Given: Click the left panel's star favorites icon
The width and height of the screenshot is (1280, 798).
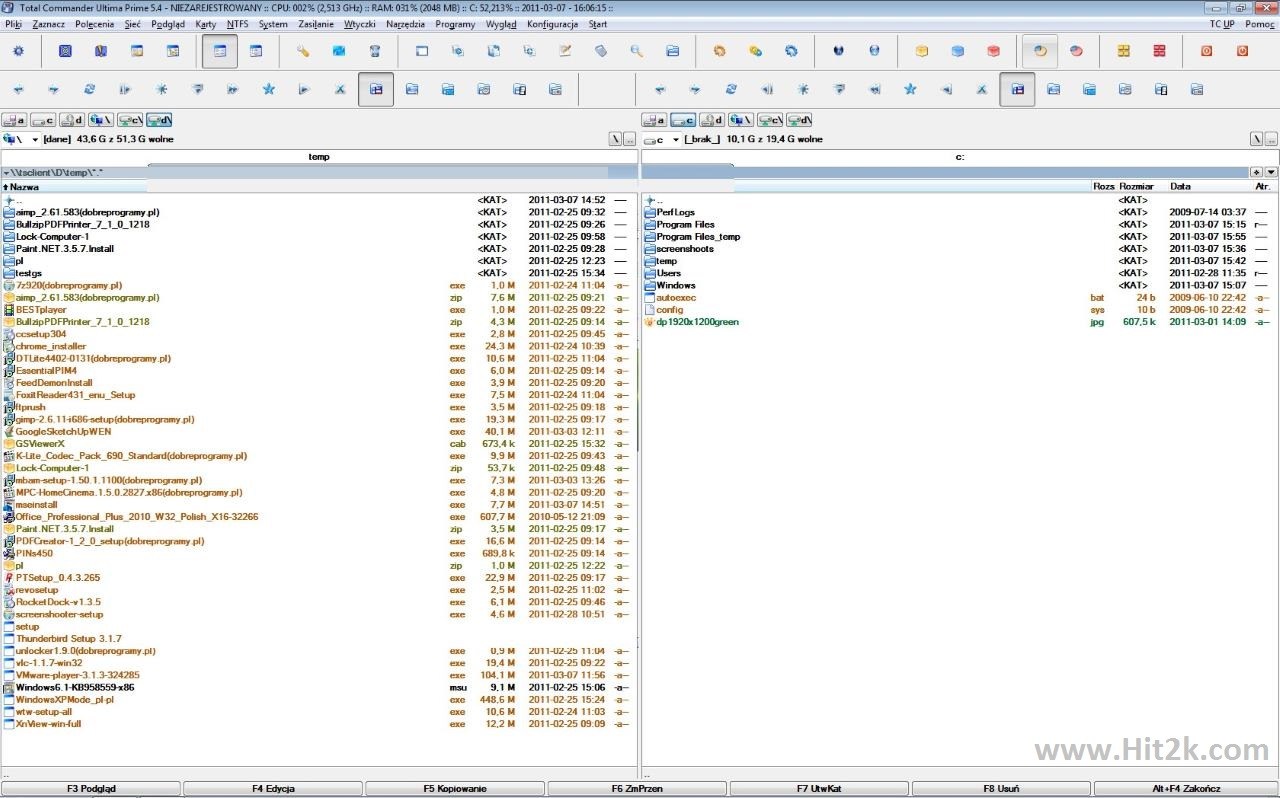Looking at the screenshot, I should coord(268,89).
